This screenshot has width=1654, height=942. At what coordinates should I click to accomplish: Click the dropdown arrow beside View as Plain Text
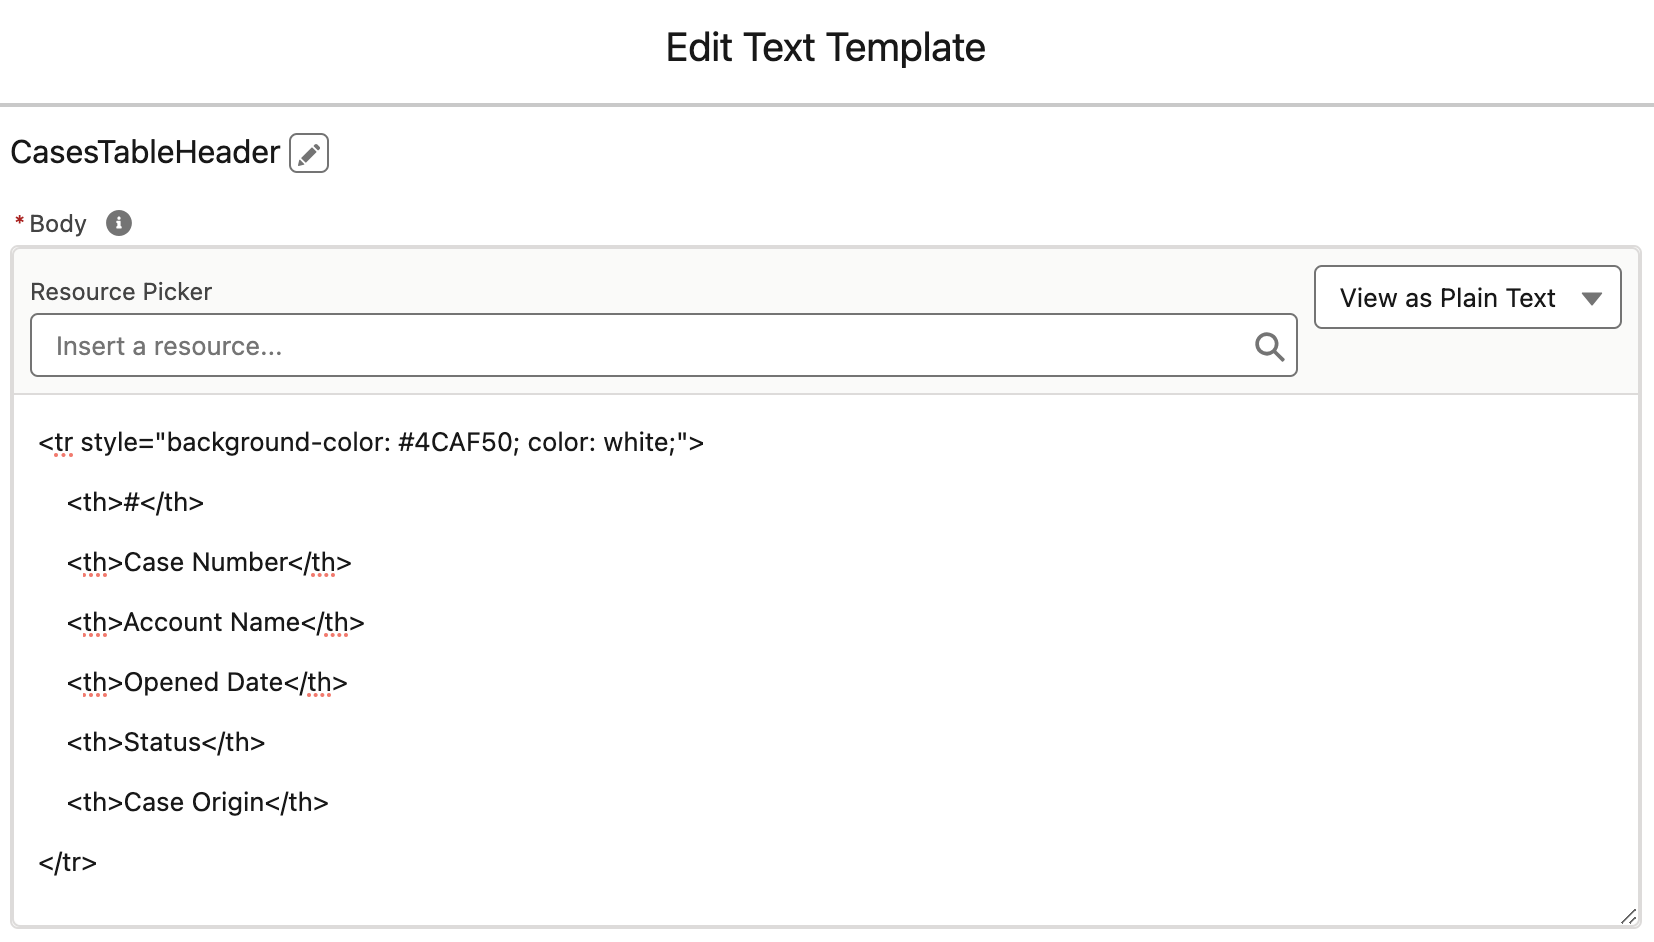coord(1593,297)
